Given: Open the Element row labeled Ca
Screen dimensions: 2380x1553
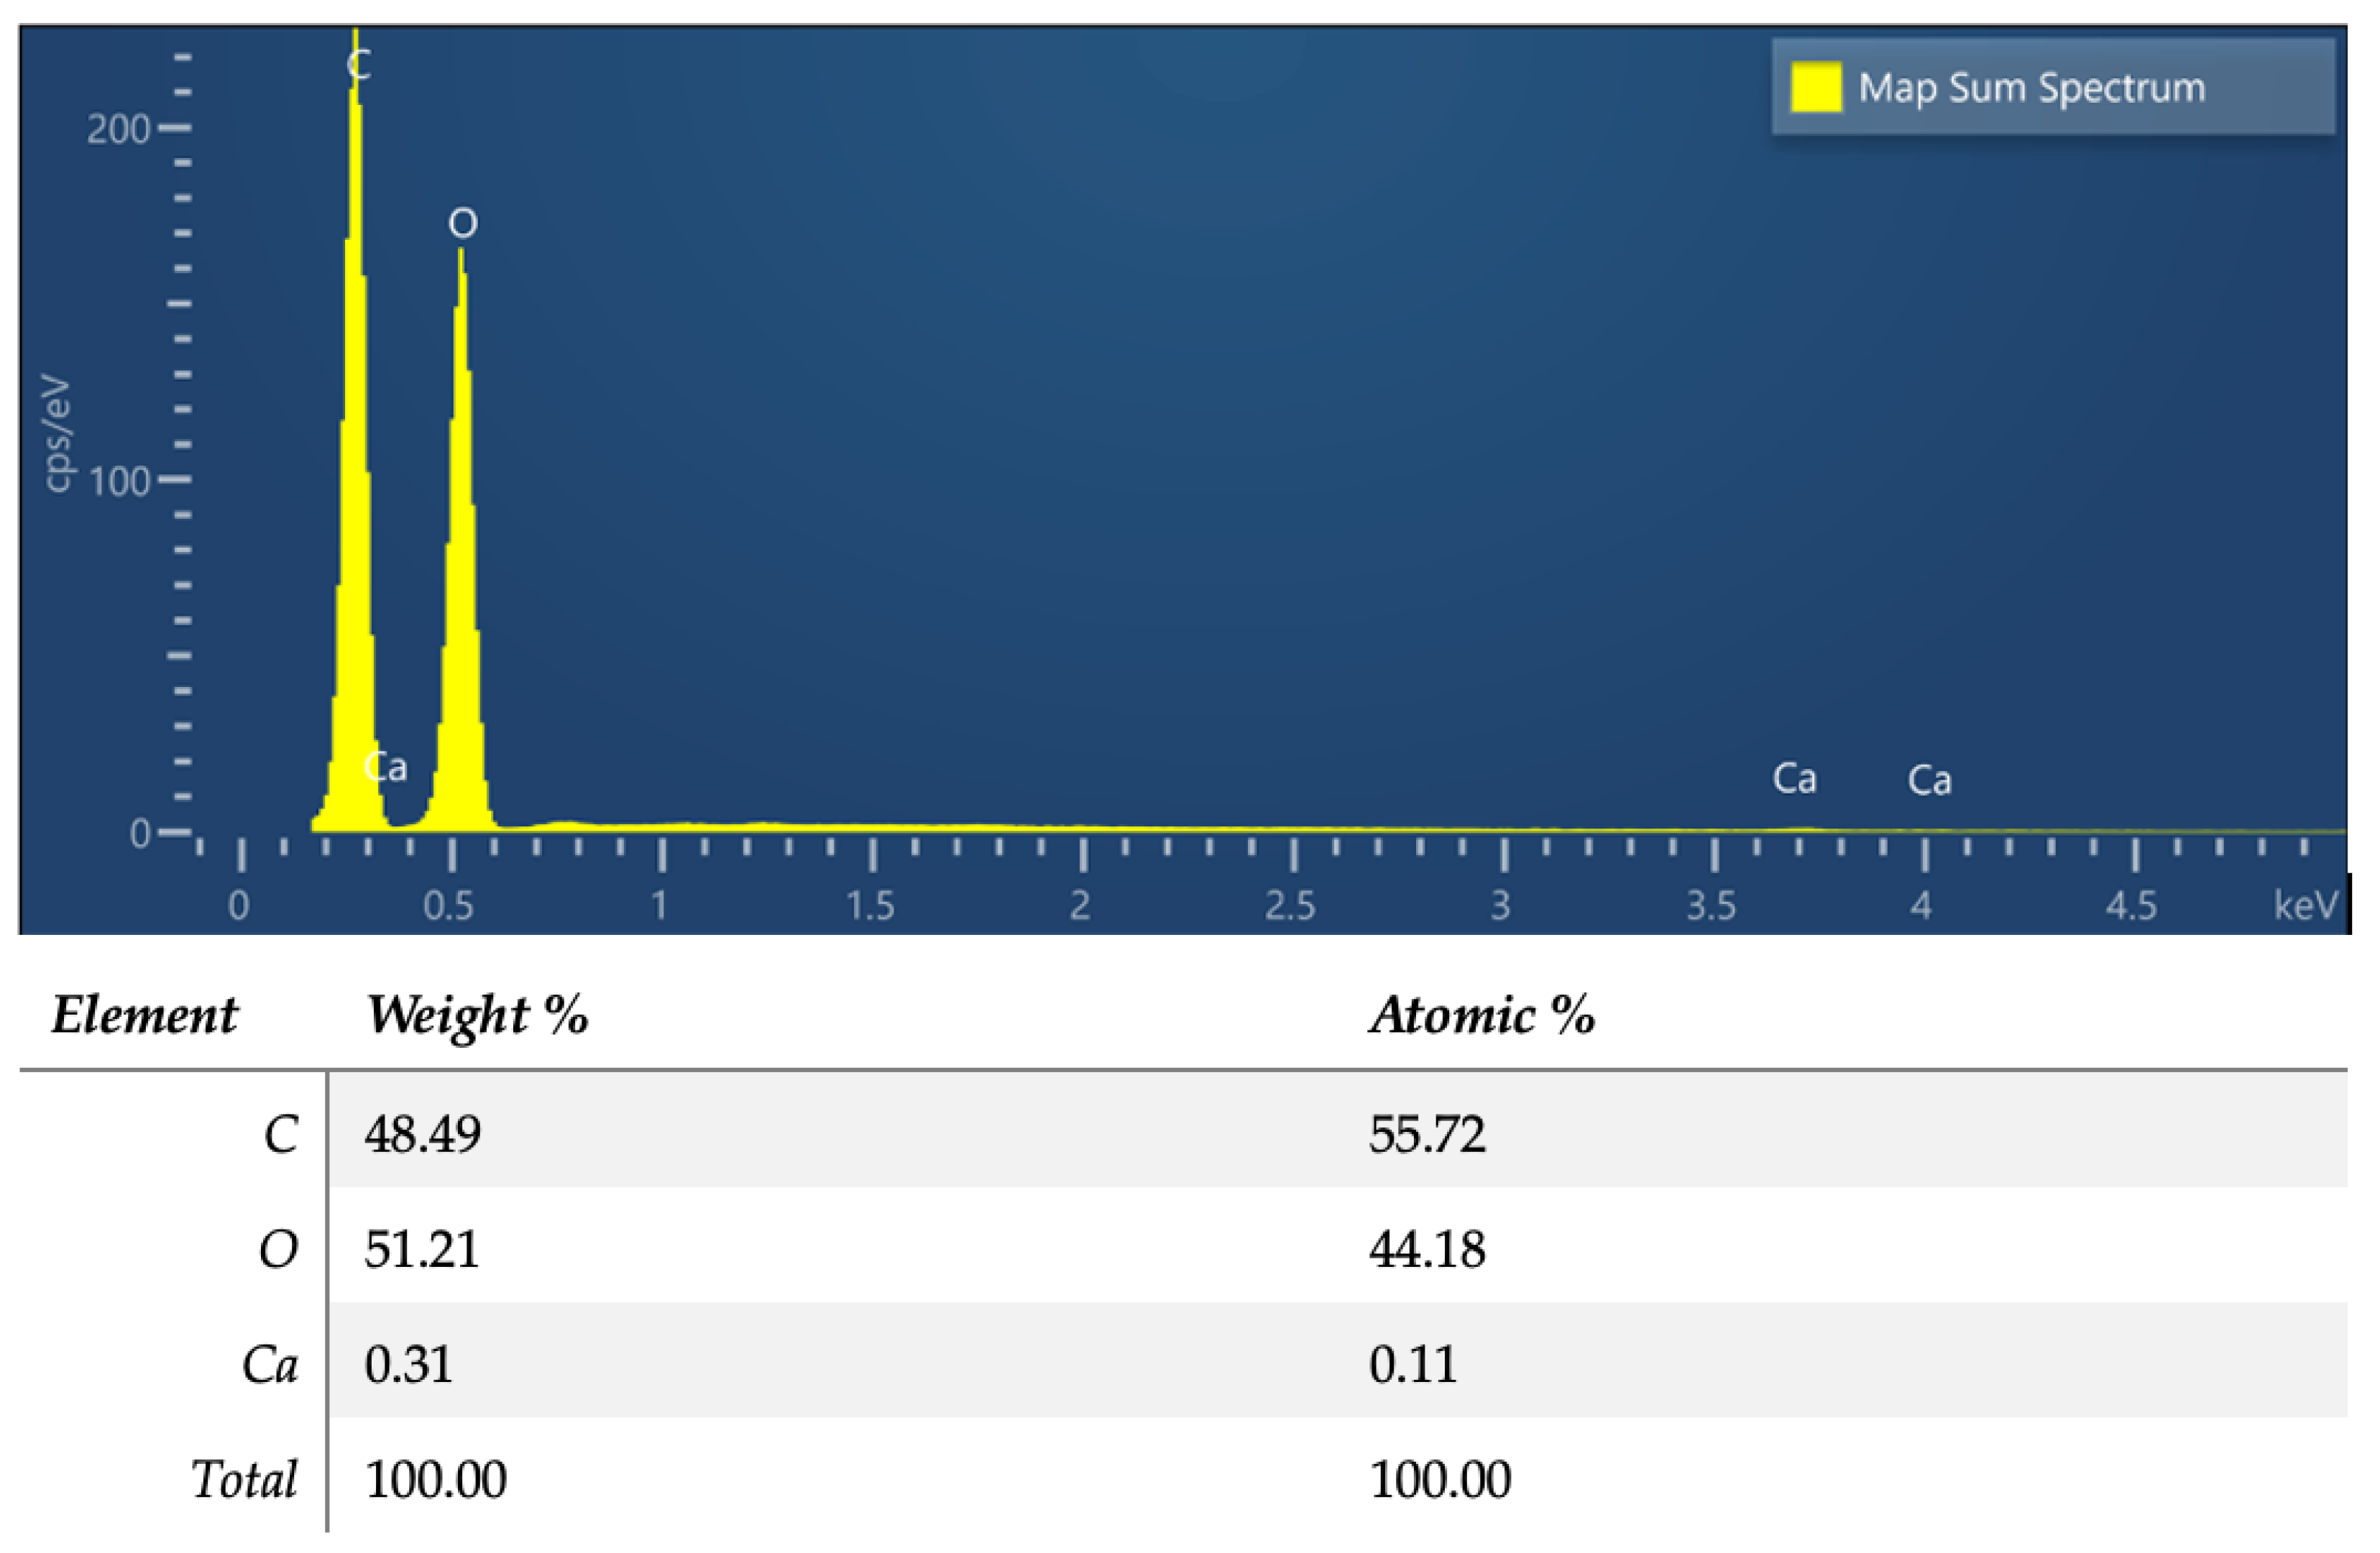Looking at the screenshot, I should (x=272, y=1365).
